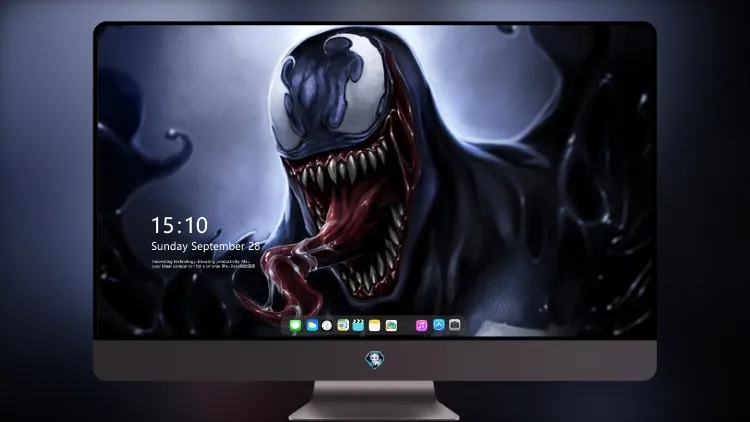Launch the teal clapperboard video app

click(x=358, y=325)
